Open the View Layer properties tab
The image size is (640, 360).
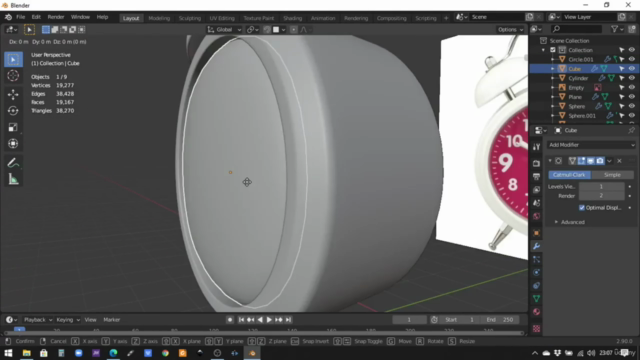pos(536,190)
